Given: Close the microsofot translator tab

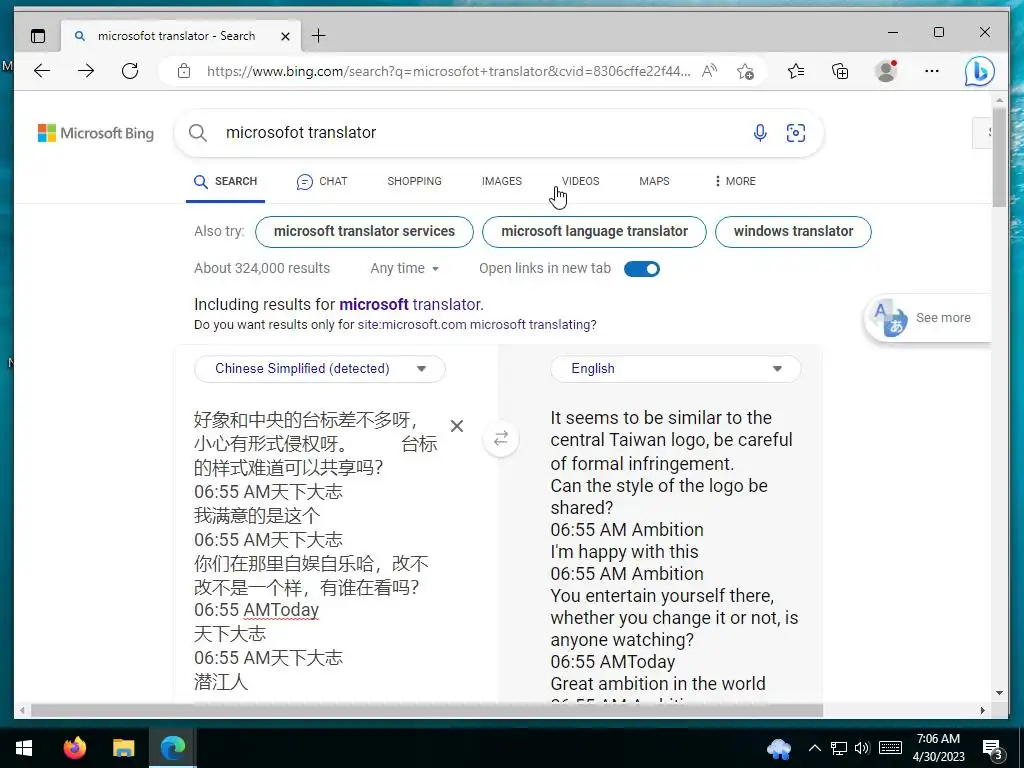Looking at the screenshot, I should tap(285, 37).
